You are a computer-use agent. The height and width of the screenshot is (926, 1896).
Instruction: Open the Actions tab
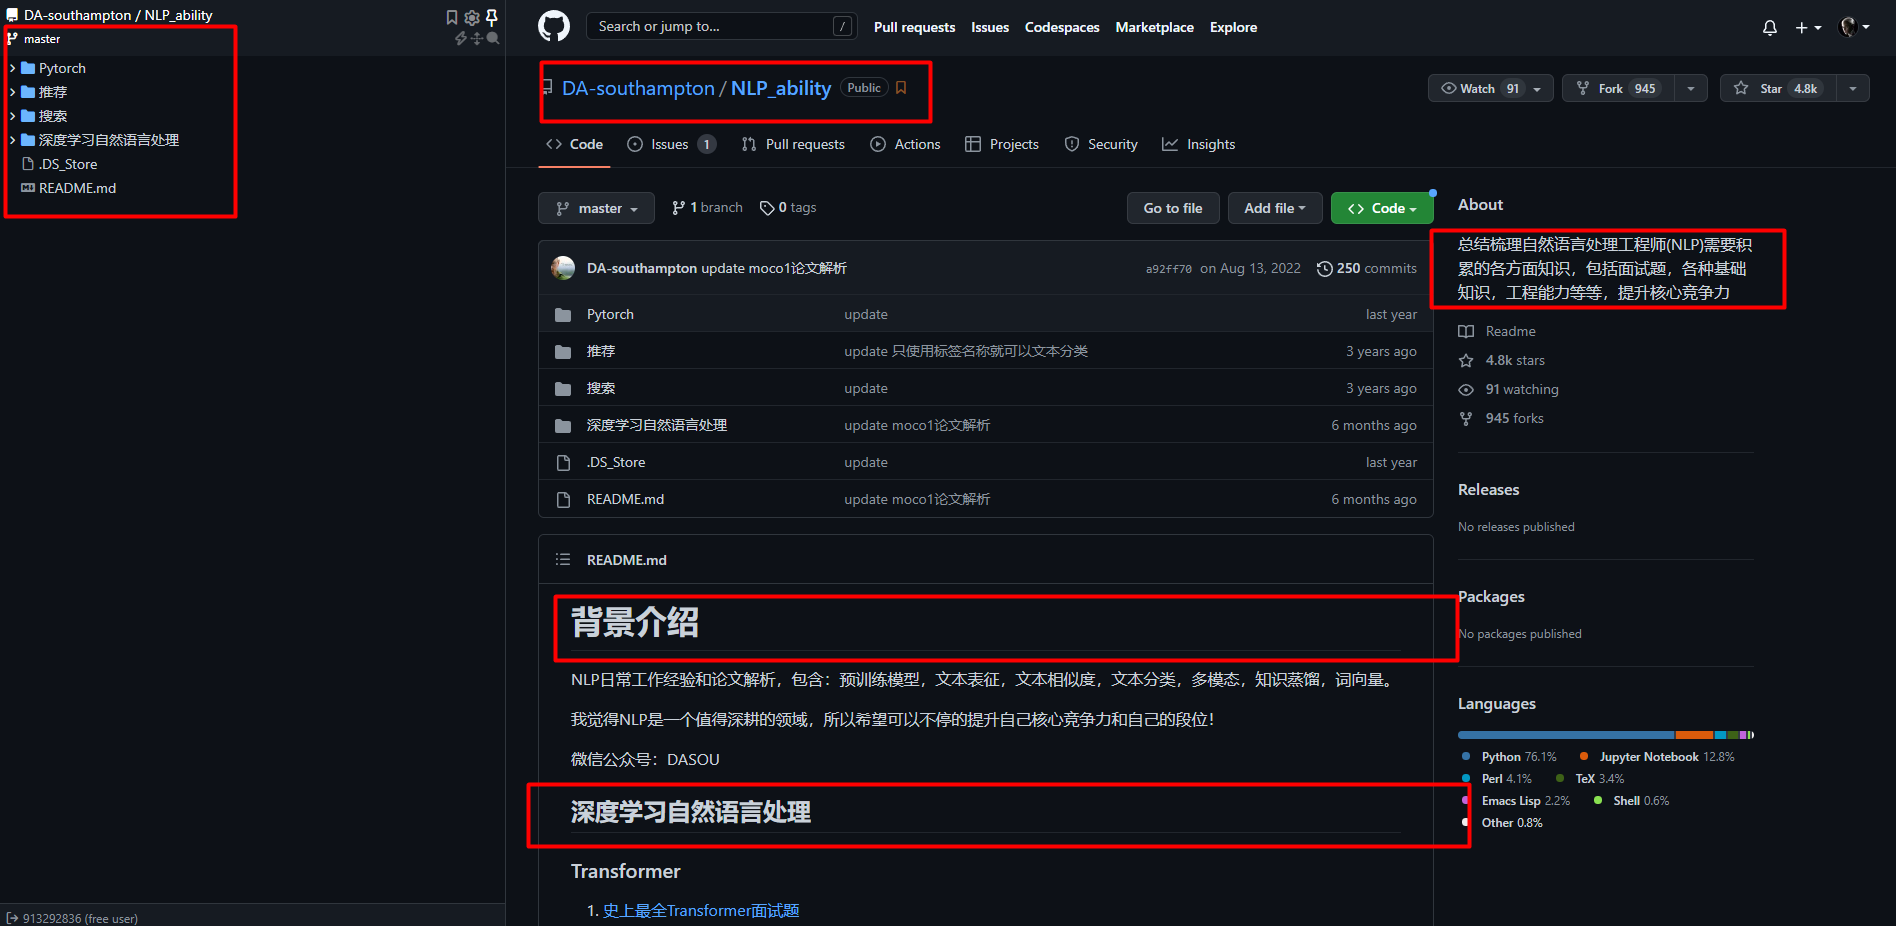pos(905,144)
